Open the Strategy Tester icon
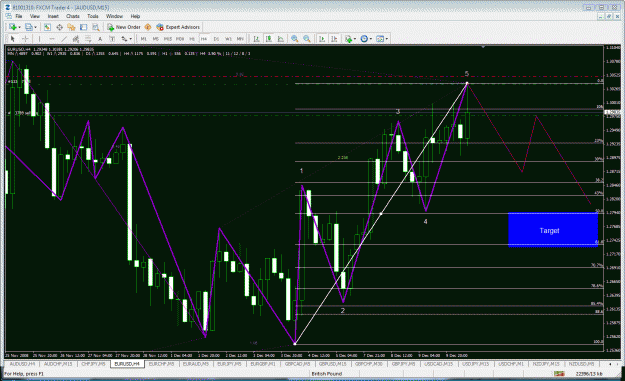This screenshot has width=625, height=381. coord(96,27)
